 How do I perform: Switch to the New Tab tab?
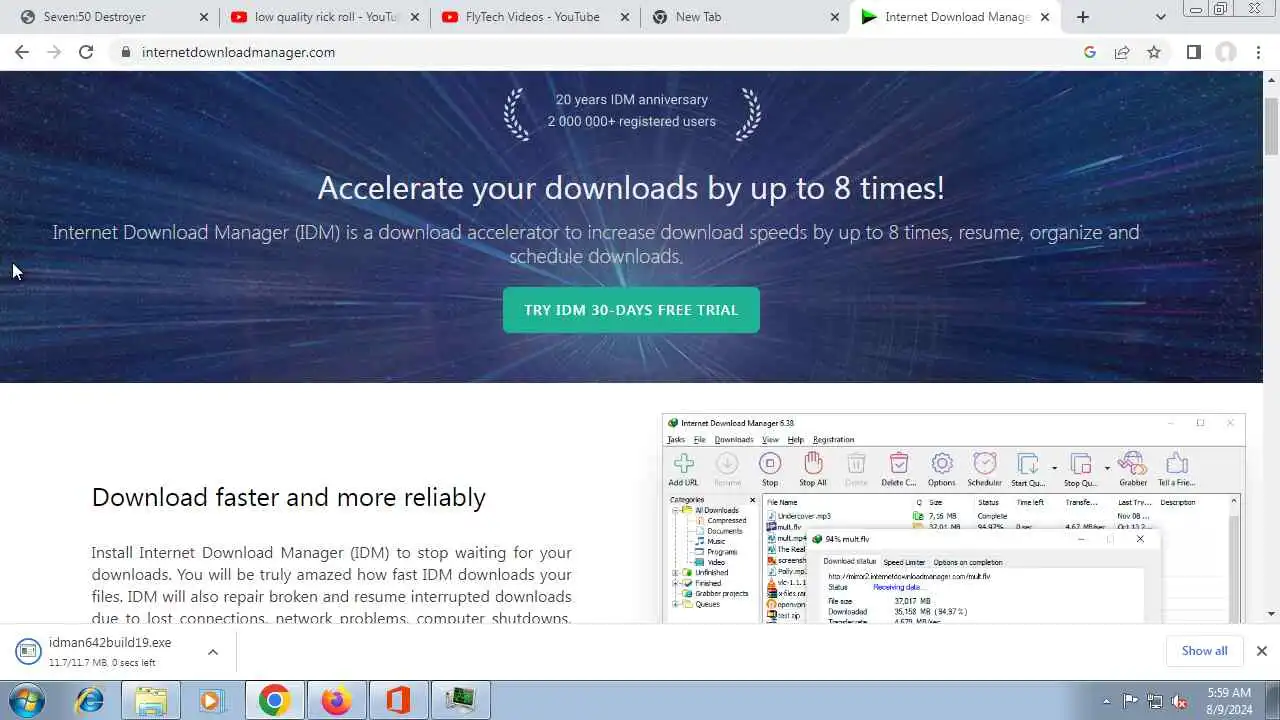(x=745, y=17)
